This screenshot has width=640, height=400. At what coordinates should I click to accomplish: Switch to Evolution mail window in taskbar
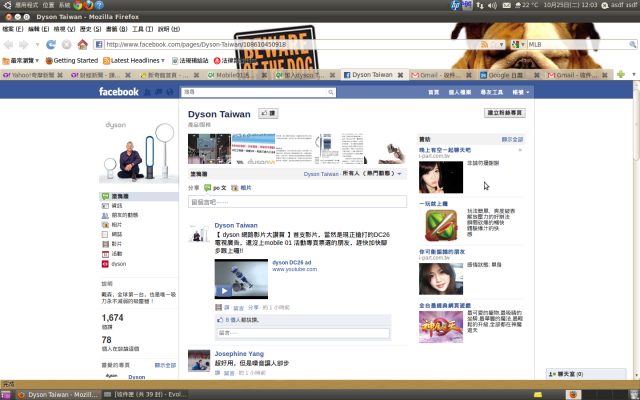click(x=145, y=395)
